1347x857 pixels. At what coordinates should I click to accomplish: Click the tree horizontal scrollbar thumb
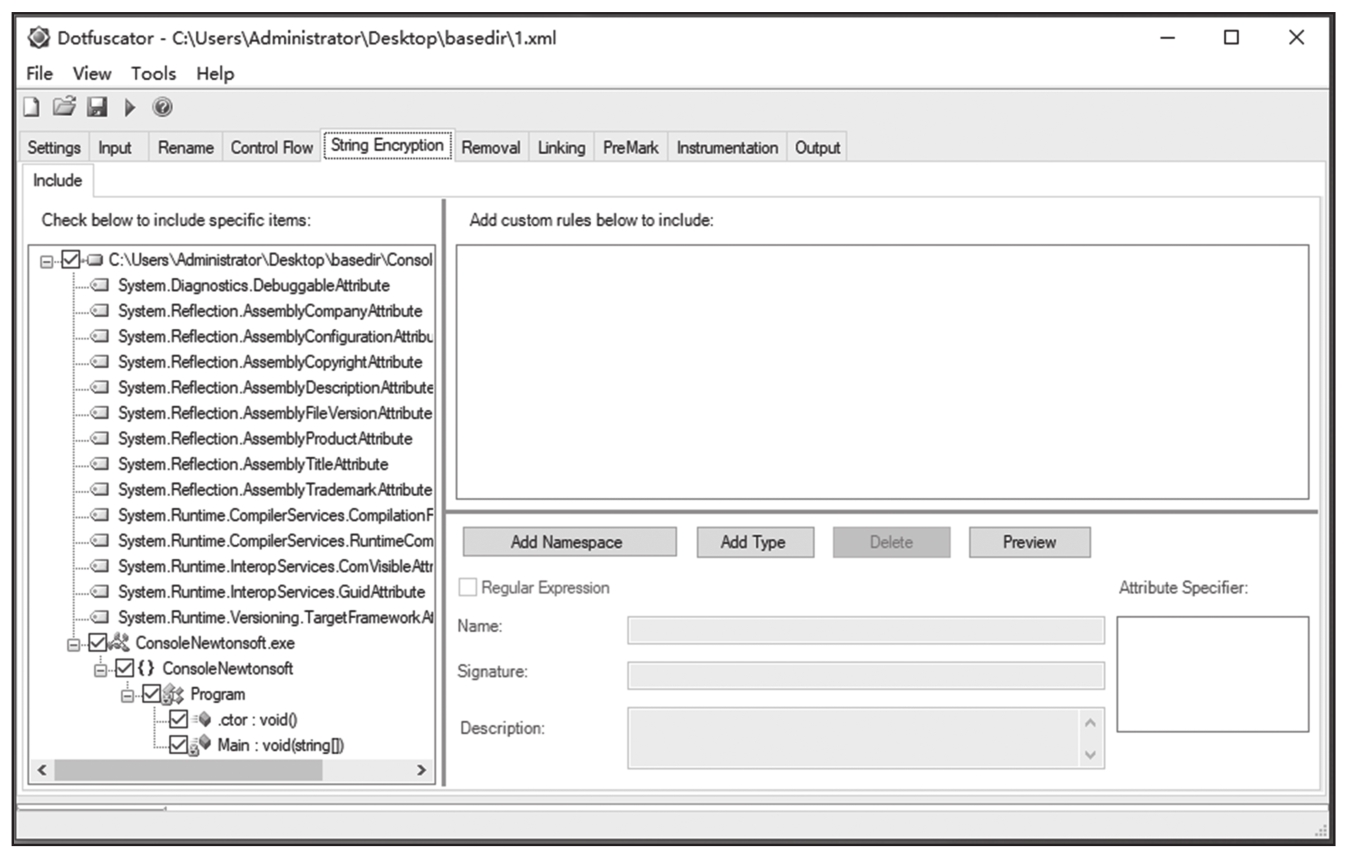tap(189, 770)
